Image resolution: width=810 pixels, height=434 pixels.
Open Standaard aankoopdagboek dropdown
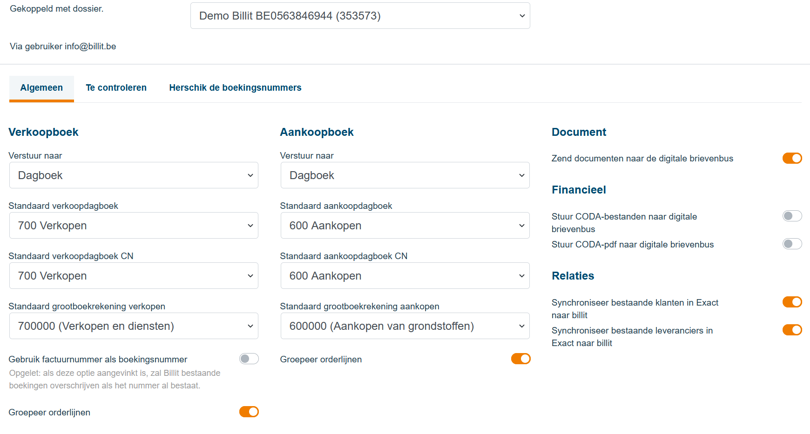[405, 226]
